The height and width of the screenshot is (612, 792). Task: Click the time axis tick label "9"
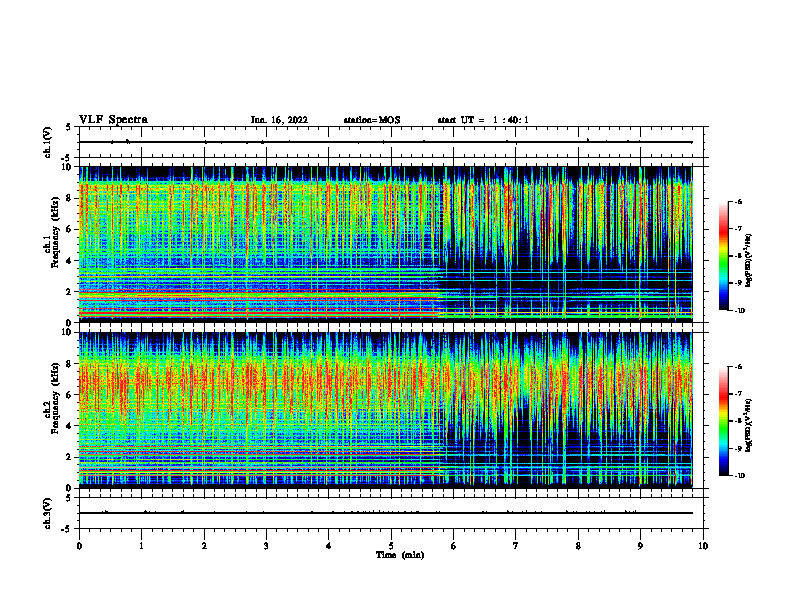(640, 546)
